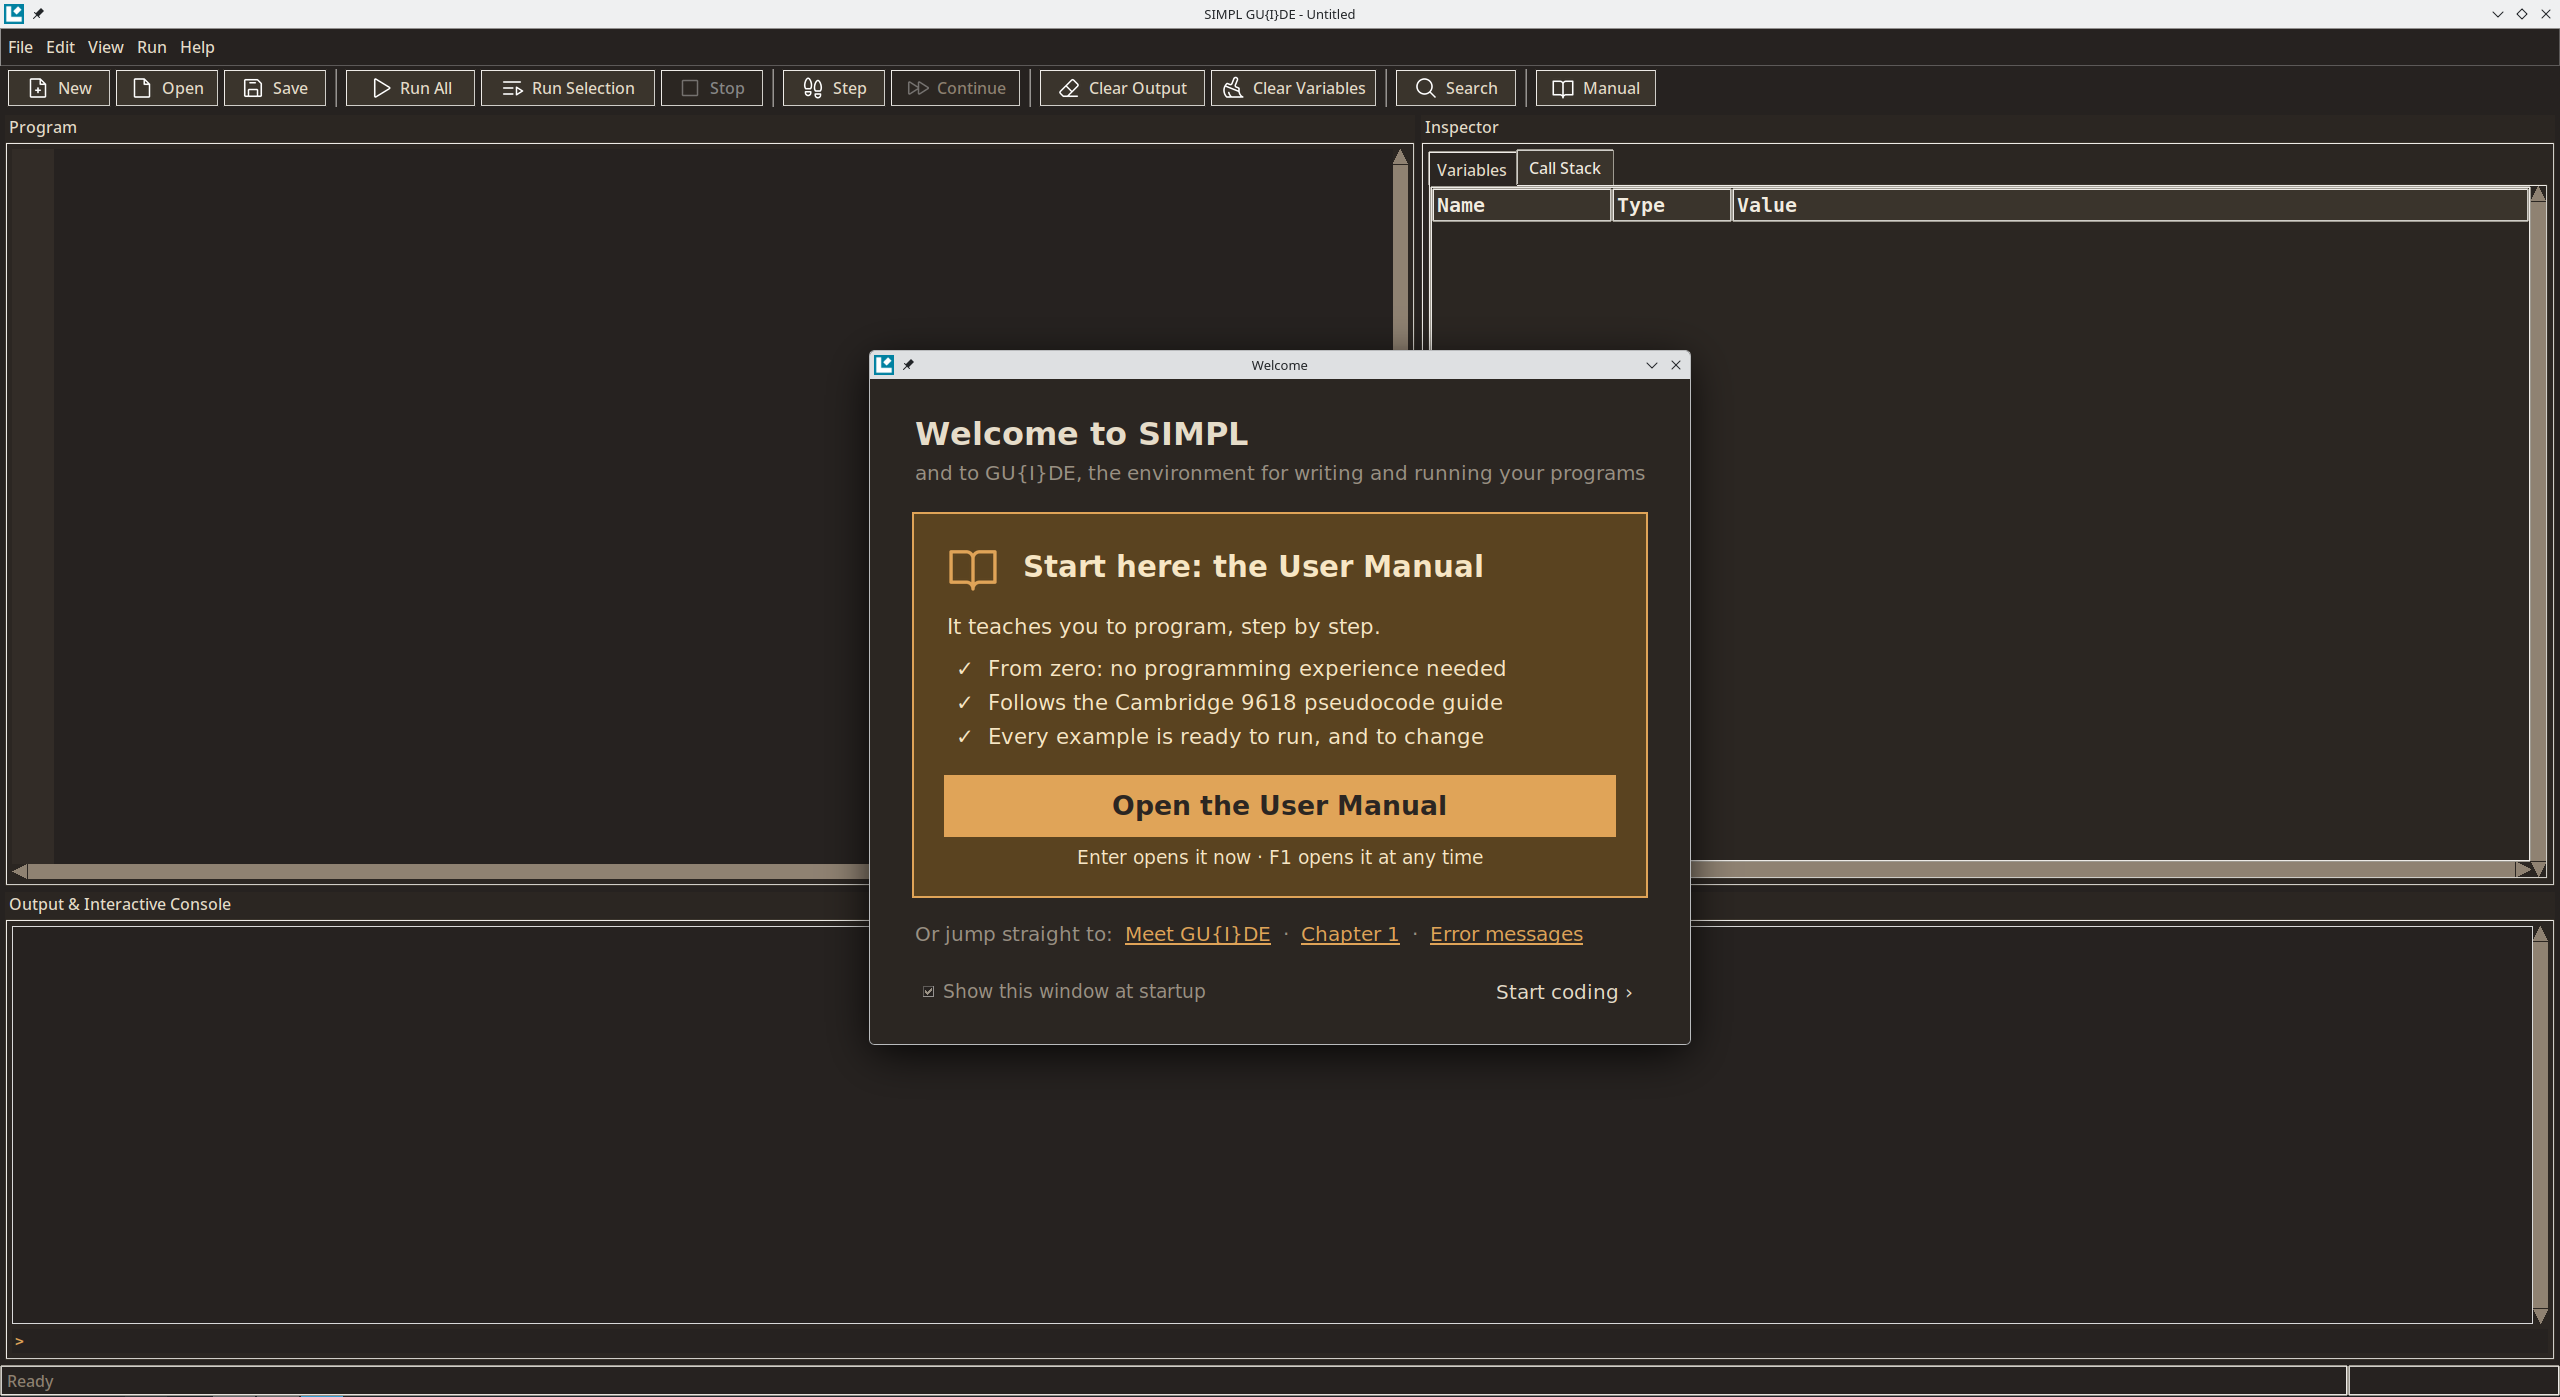Click the Ready status bar text
2560x1397 pixels.
coord(30,1381)
